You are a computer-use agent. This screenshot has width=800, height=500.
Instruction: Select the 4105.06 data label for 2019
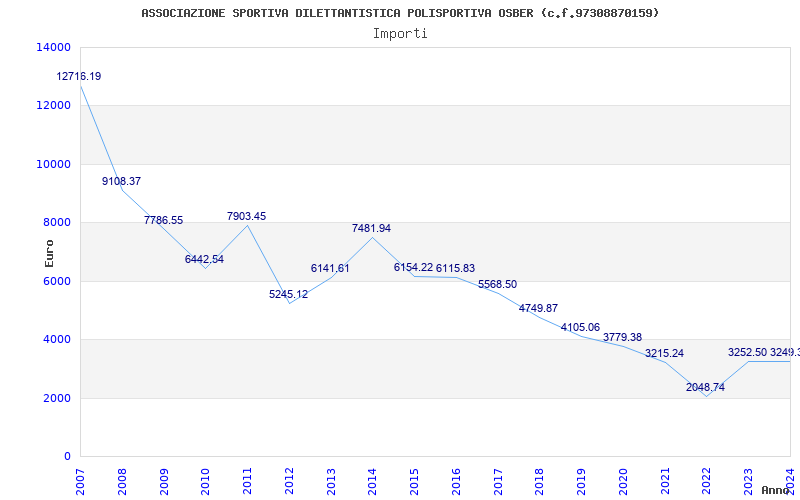(x=580, y=327)
